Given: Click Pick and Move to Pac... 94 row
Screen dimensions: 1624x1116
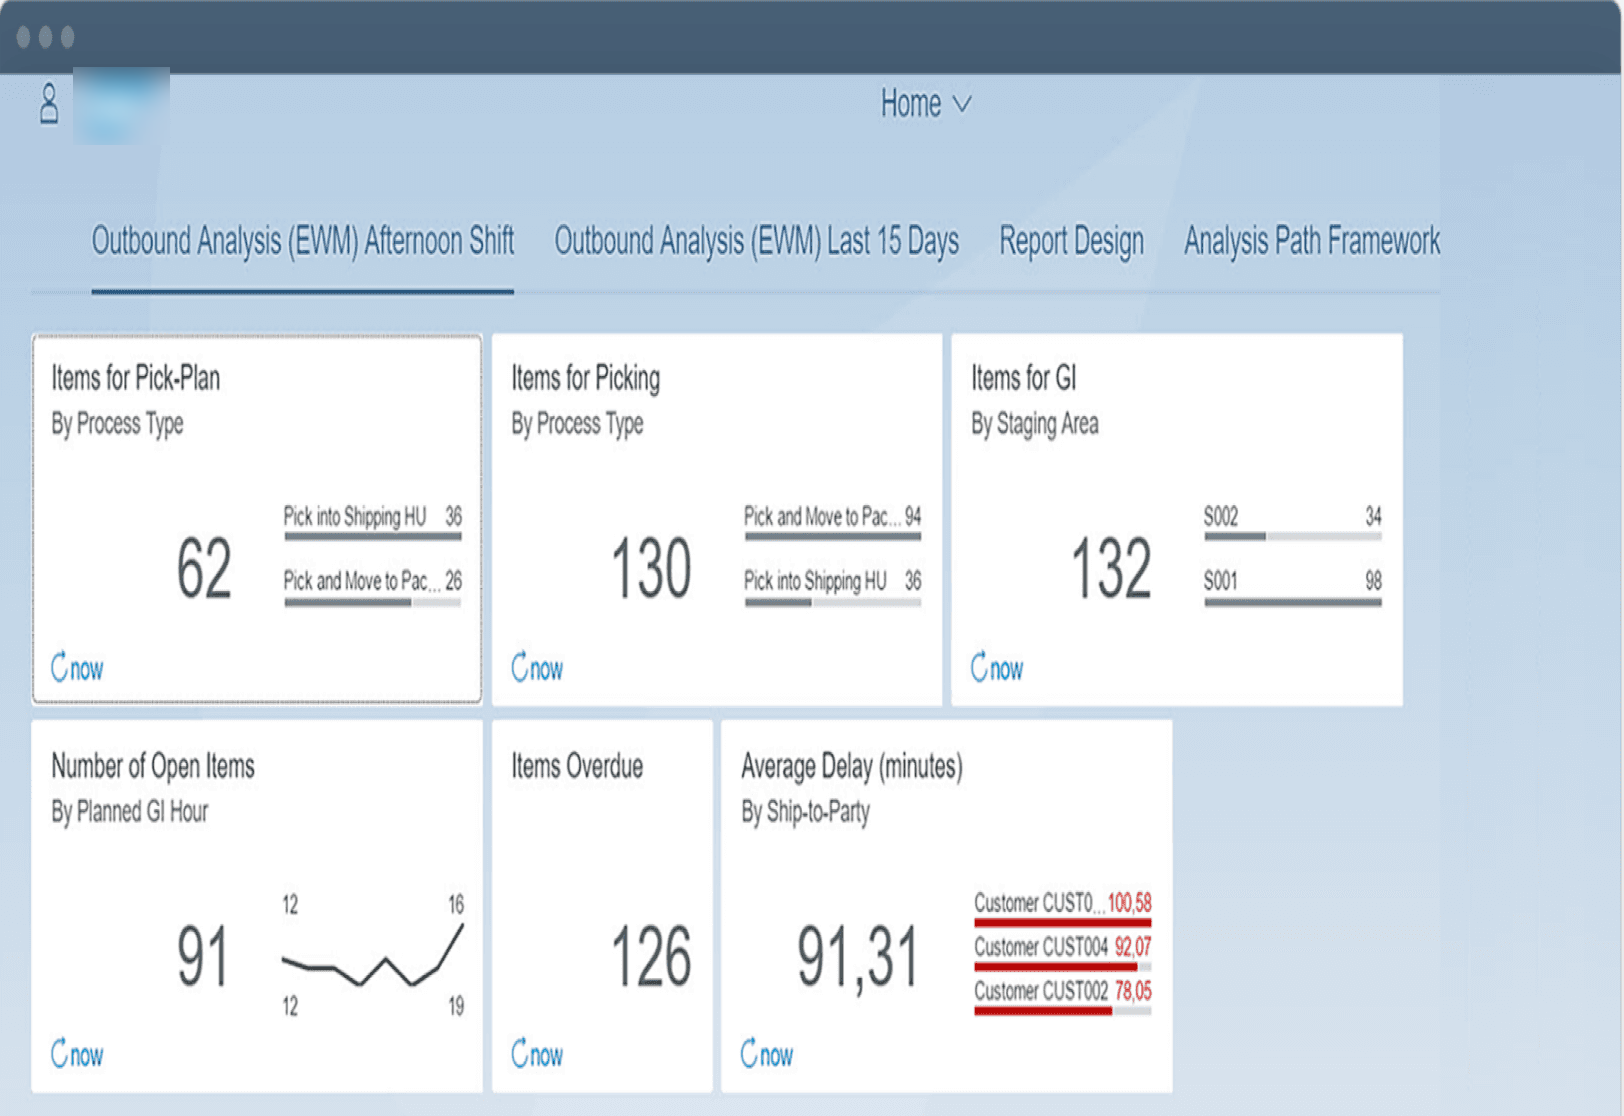Looking at the screenshot, I should pyautogui.click(x=833, y=523).
